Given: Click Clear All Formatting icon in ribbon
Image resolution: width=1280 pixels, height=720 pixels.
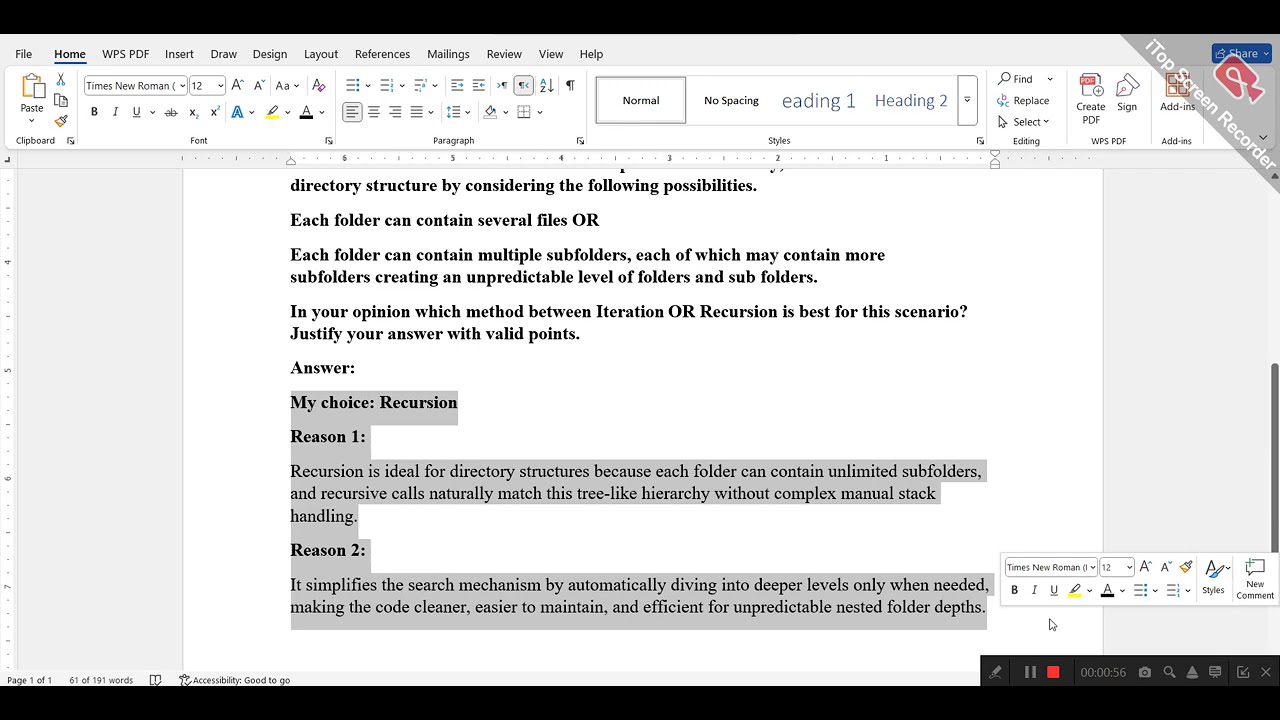Looking at the screenshot, I should tap(319, 86).
